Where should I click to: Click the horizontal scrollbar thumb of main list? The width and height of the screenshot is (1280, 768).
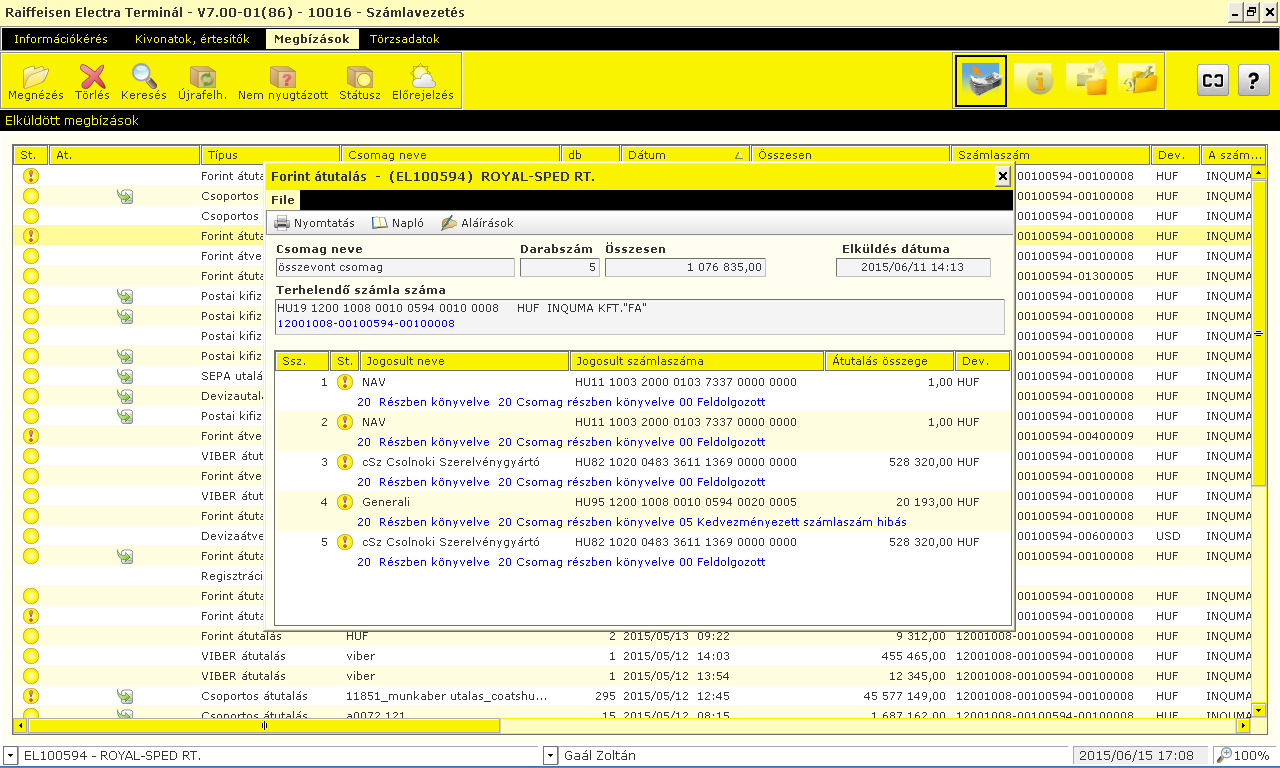265,726
